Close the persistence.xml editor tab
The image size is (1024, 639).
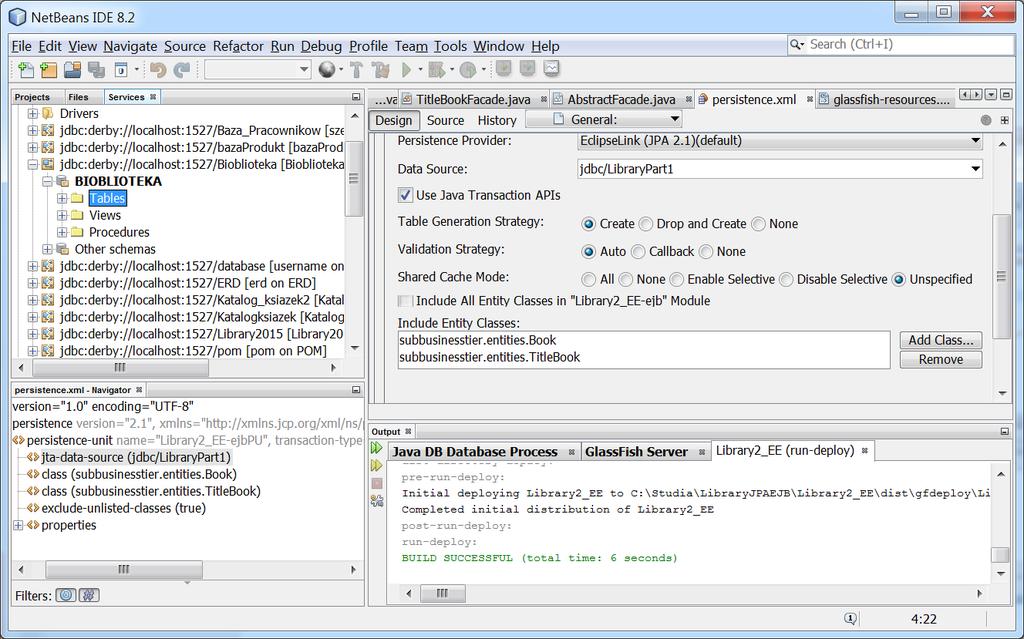(809, 99)
